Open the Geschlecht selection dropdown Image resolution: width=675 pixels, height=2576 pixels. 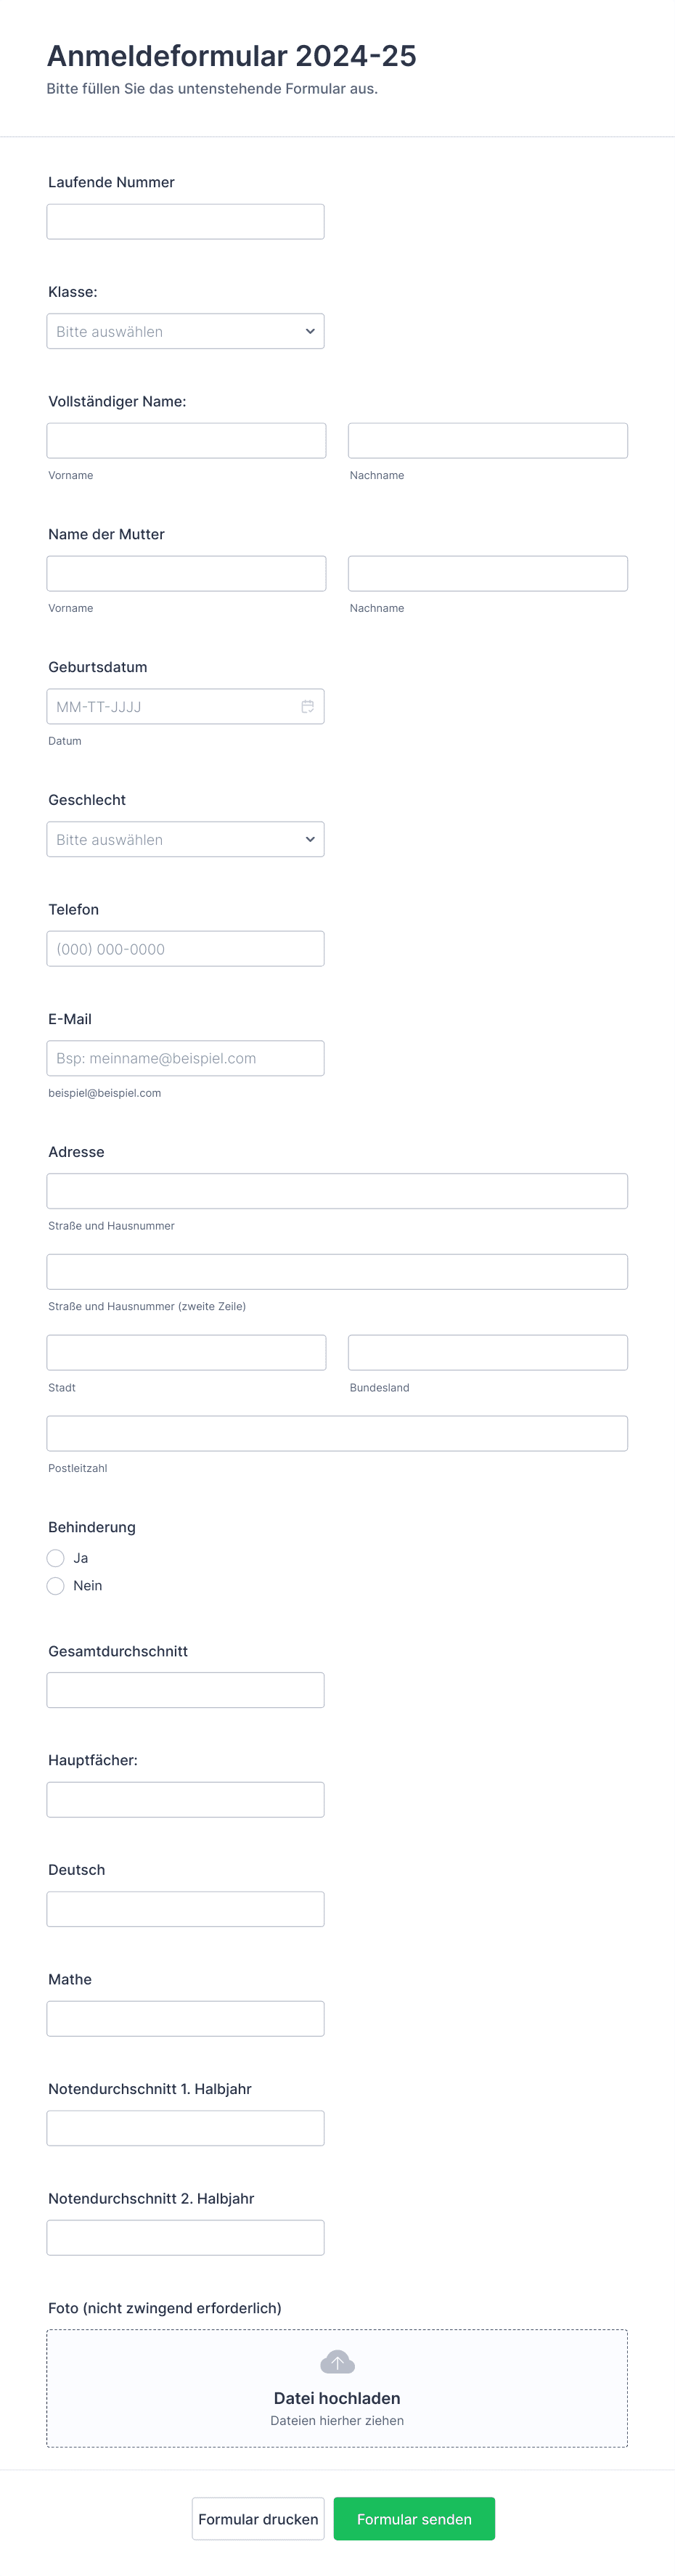click(185, 839)
